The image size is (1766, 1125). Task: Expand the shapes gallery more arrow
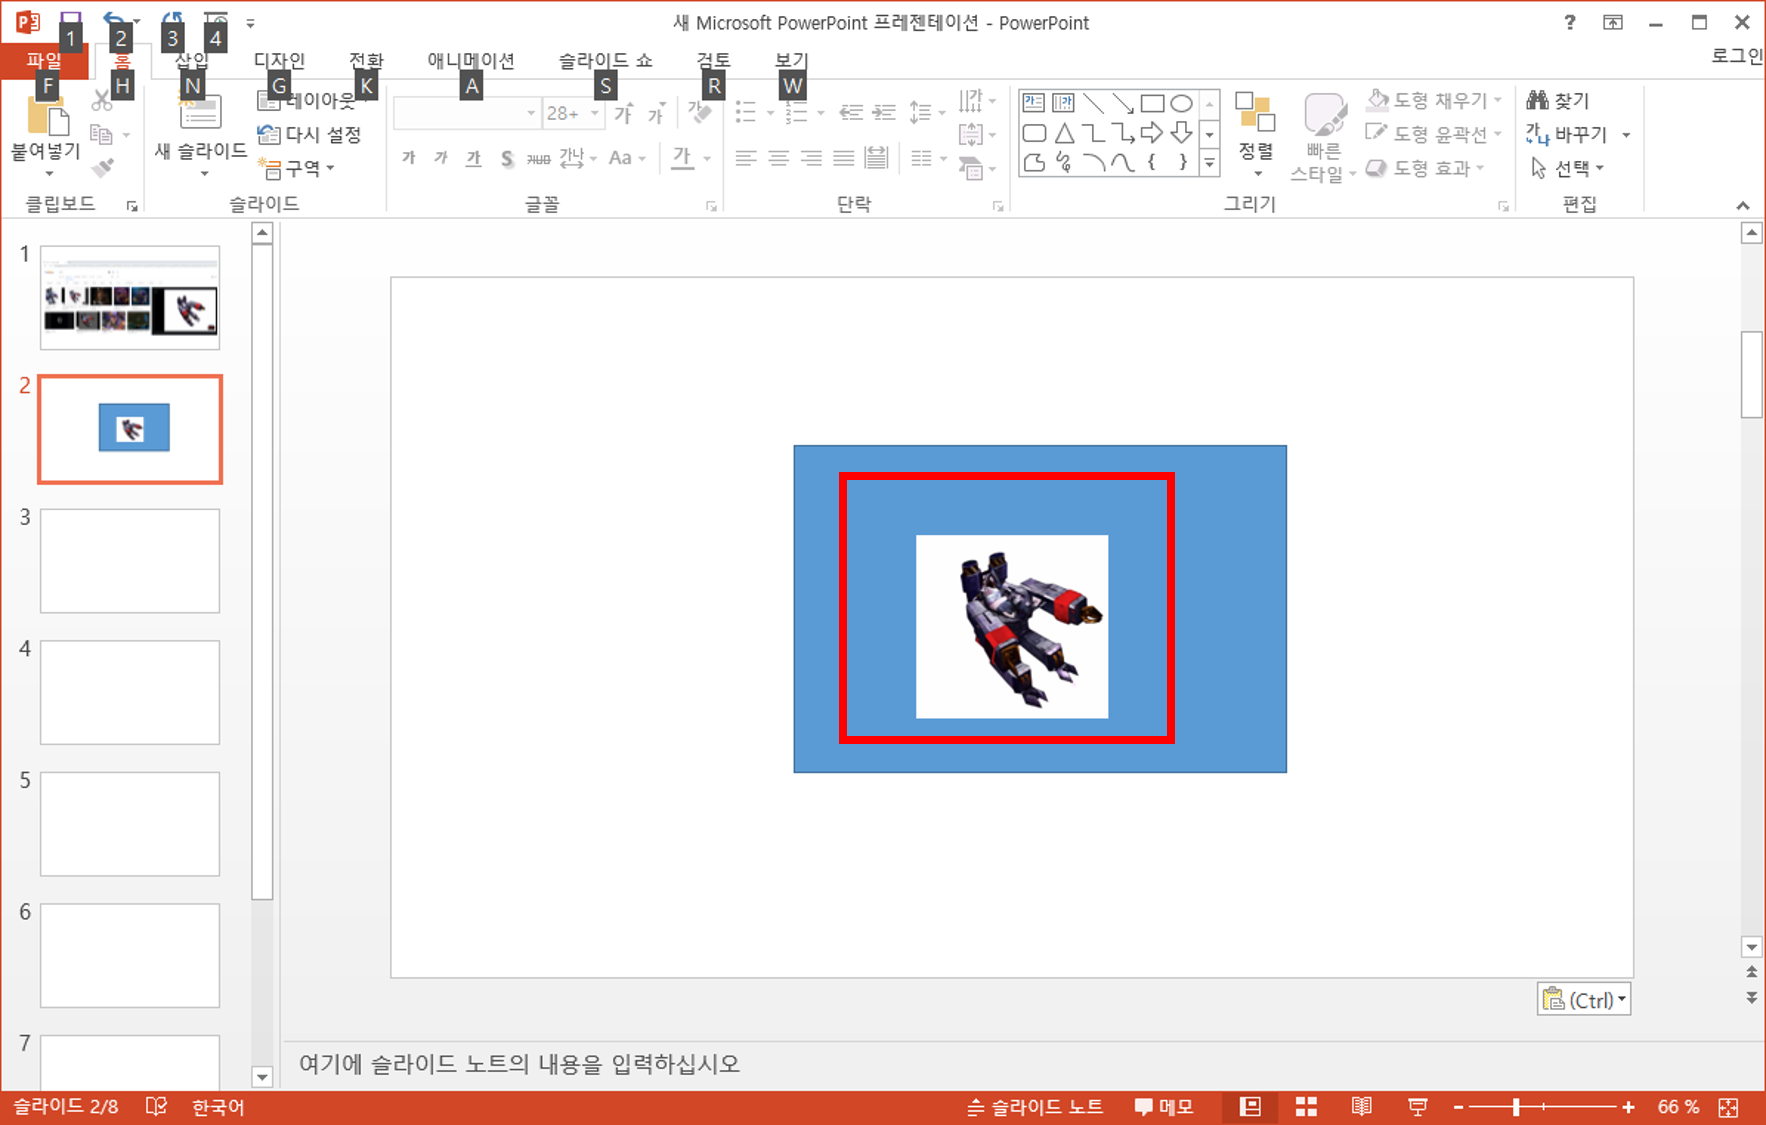click(1210, 161)
